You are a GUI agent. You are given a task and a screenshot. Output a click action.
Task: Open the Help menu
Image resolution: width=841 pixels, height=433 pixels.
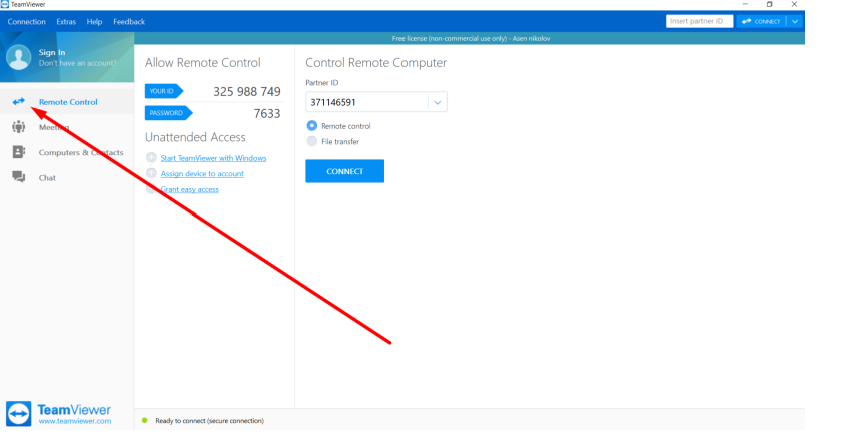click(94, 21)
